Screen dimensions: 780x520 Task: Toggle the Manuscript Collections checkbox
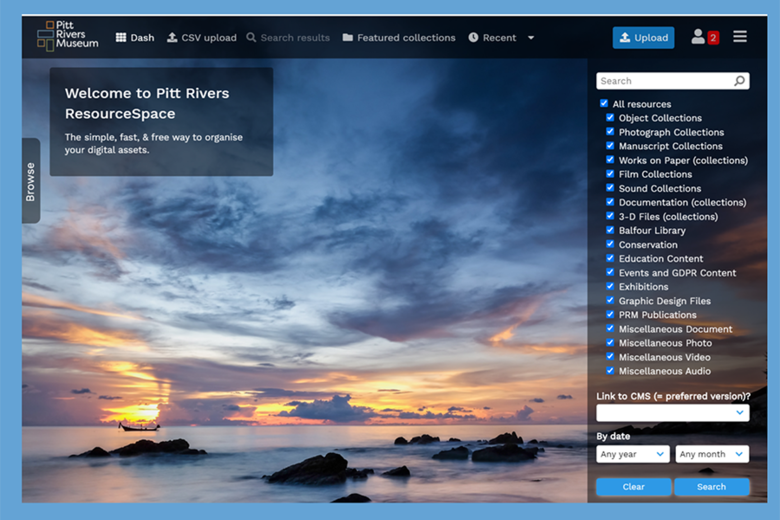point(610,145)
